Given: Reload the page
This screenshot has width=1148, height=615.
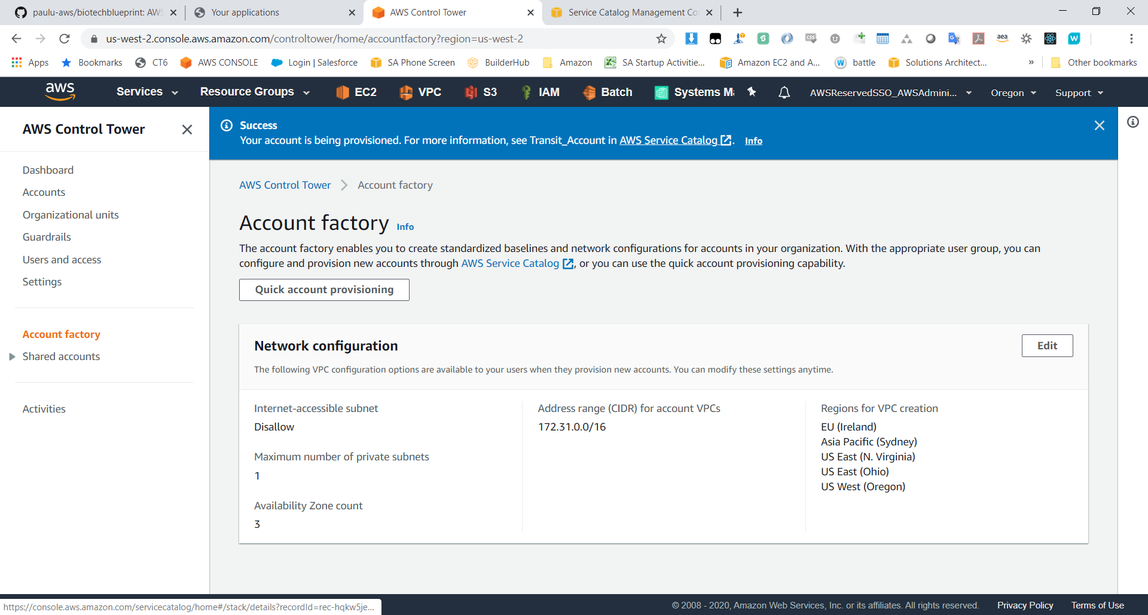Looking at the screenshot, I should click(x=64, y=38).
